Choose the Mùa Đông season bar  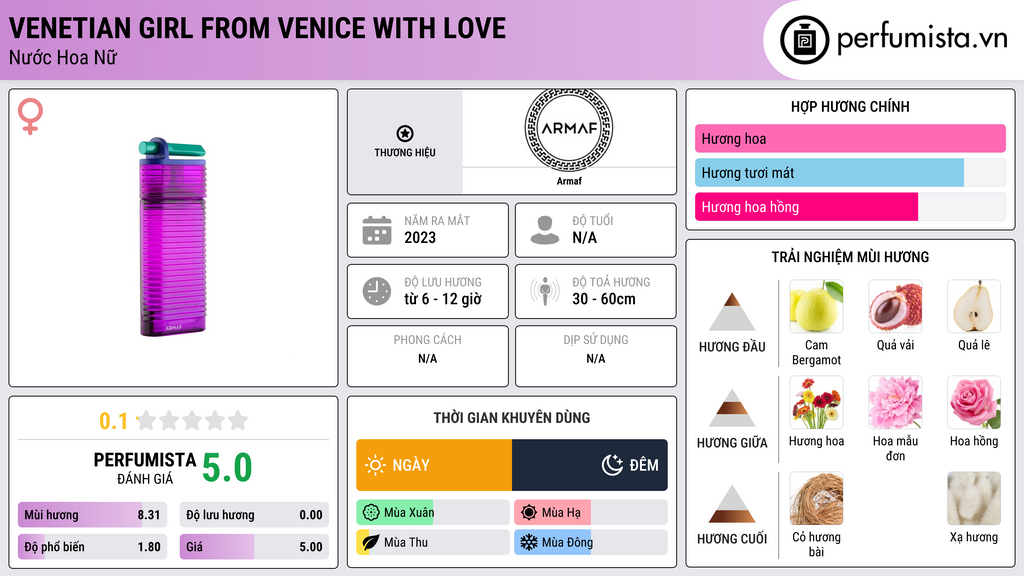click(x=590, y=542)
